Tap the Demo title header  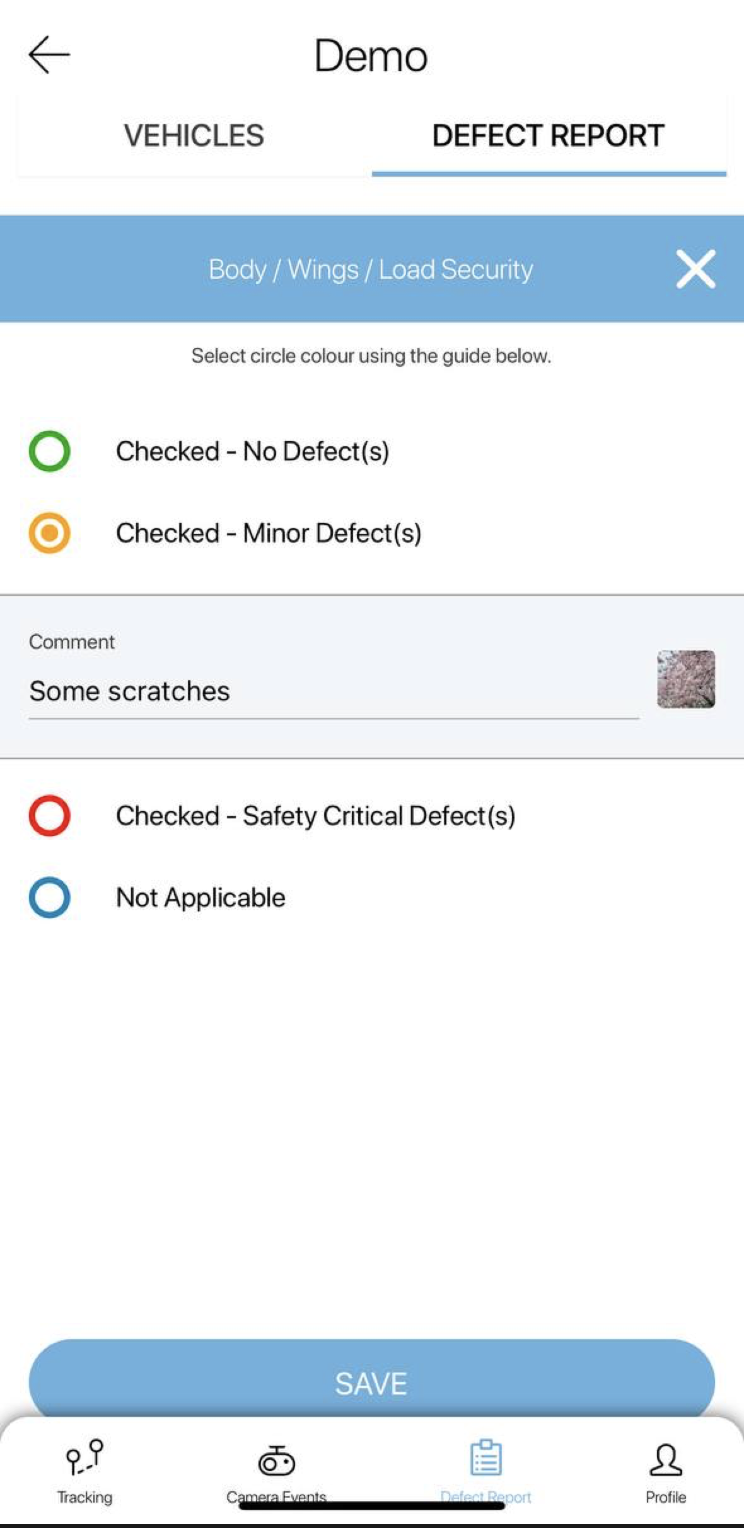click(372, 55)
